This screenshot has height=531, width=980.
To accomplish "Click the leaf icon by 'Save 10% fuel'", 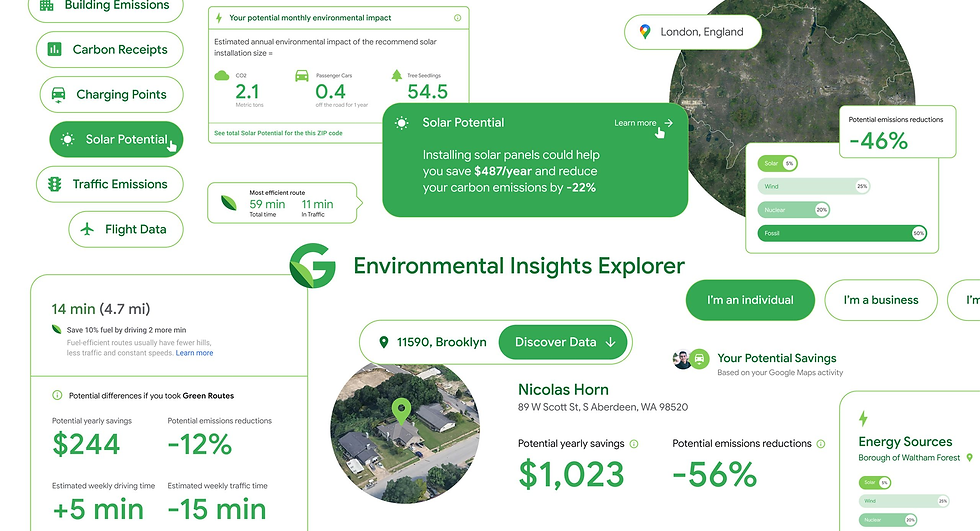I will (56, 329).
